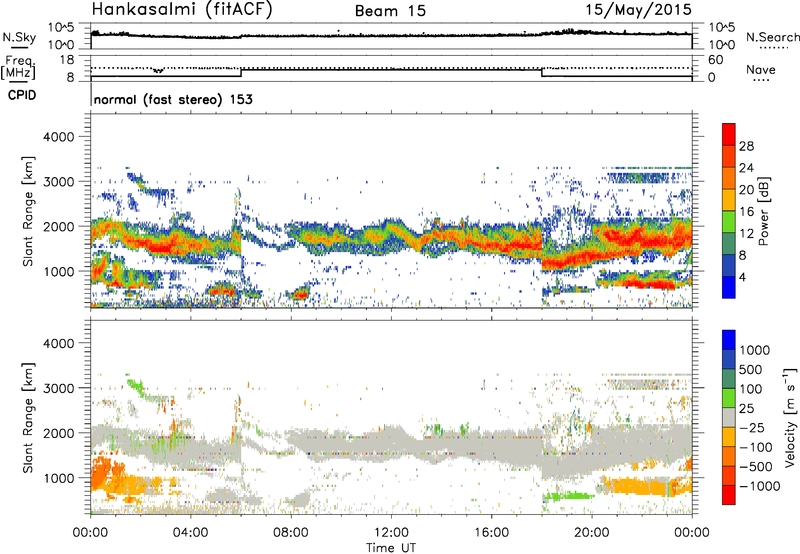Click the frequency step-up line near 06:00
Image resolution: width=800 pixels, height=554 pixels.
pos(241,72)
